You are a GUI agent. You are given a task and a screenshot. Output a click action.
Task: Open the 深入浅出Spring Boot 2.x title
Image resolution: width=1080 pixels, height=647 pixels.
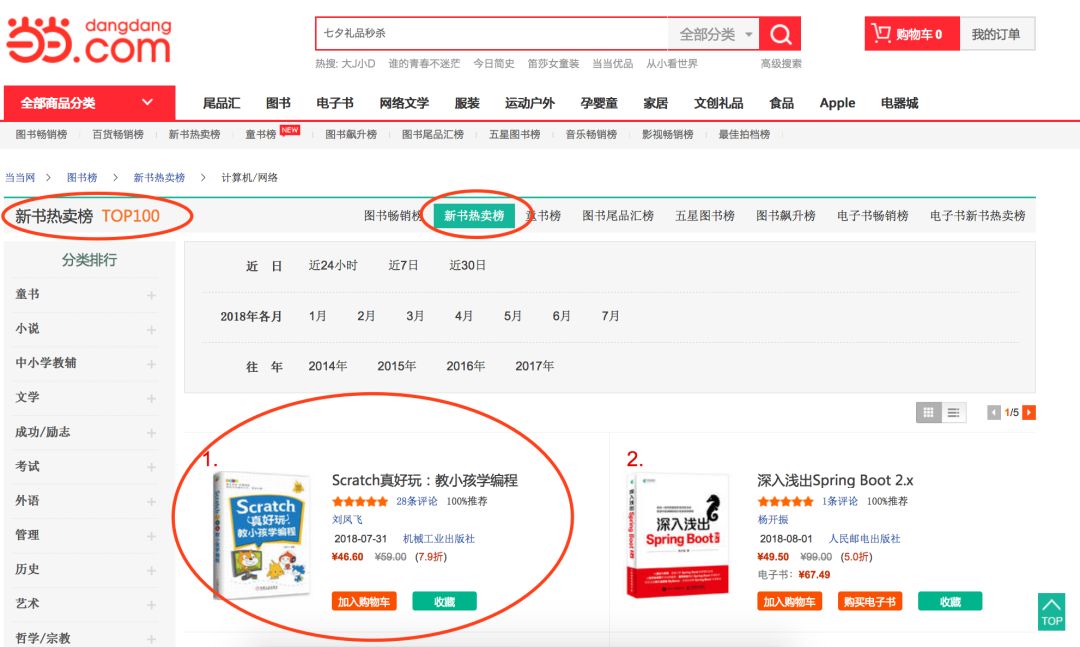click(x=835, y=480)
